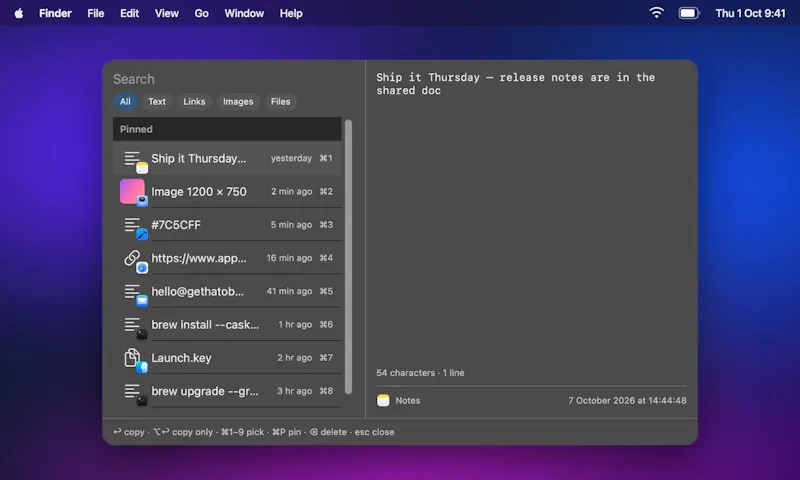Click the Notes source label
Image resolution: width=800 pixels, height=480 pixels.
(408, 400)
